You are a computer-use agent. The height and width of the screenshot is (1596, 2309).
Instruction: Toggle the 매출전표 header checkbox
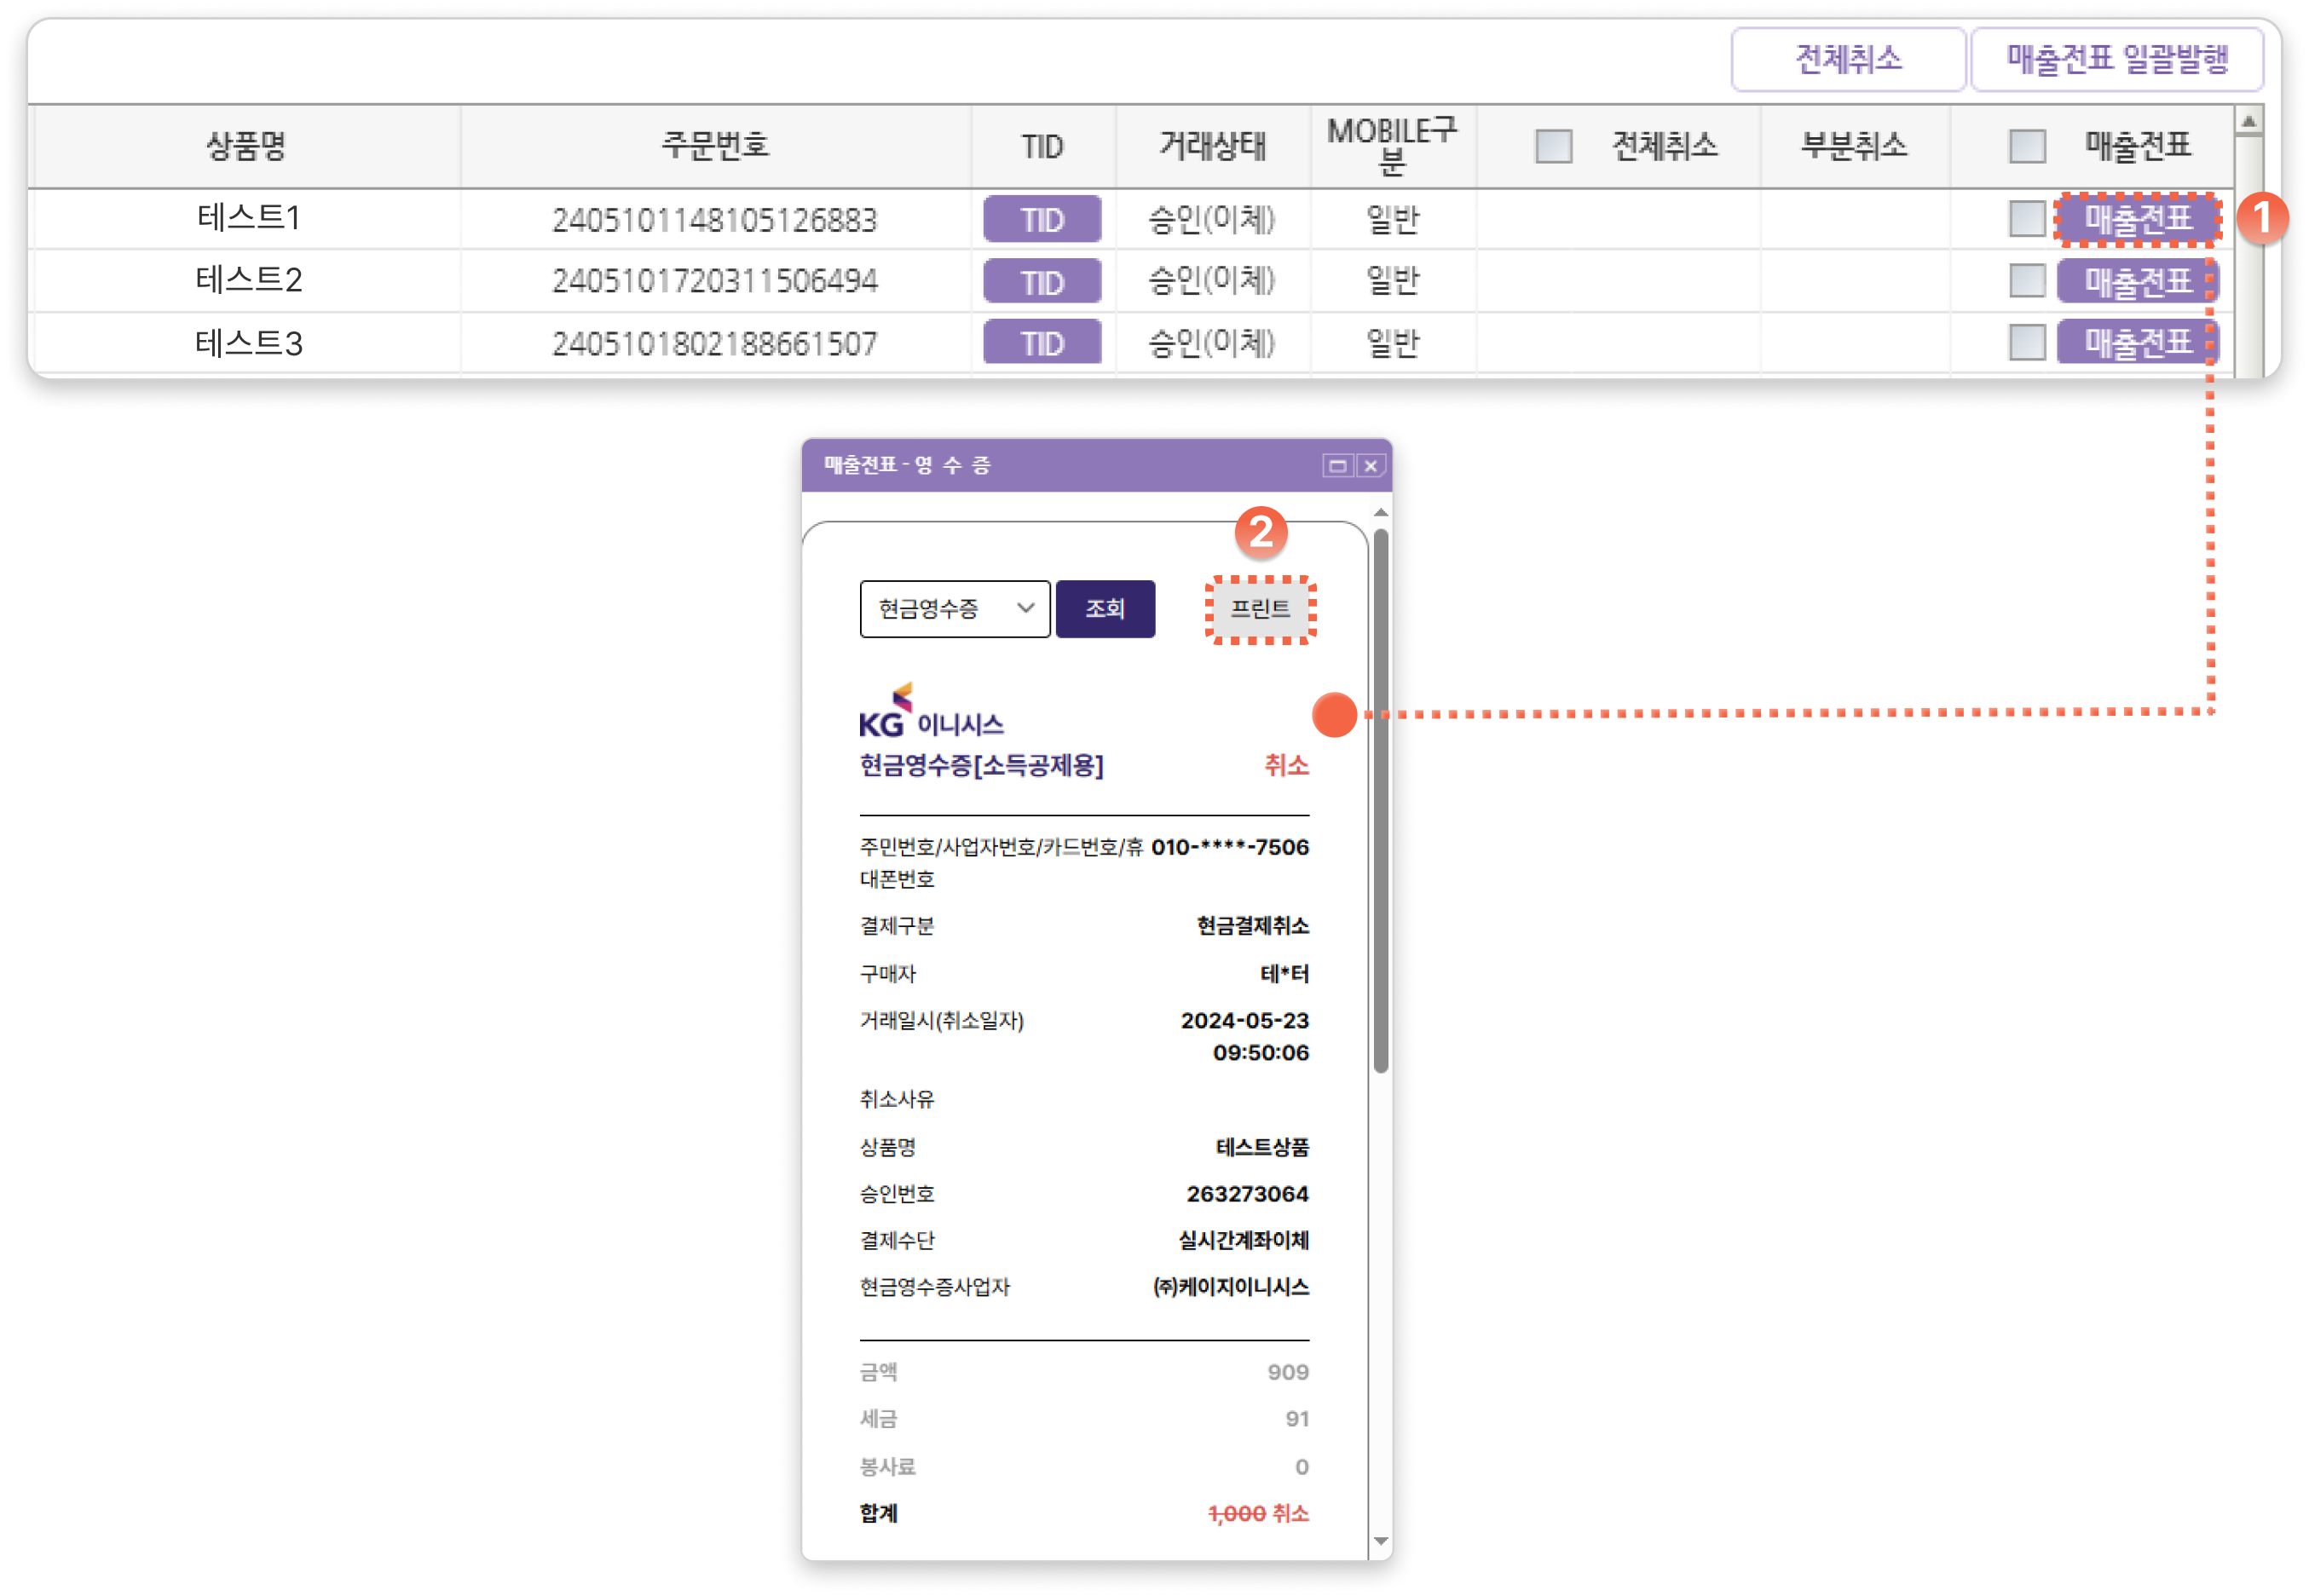point(2027,146)
